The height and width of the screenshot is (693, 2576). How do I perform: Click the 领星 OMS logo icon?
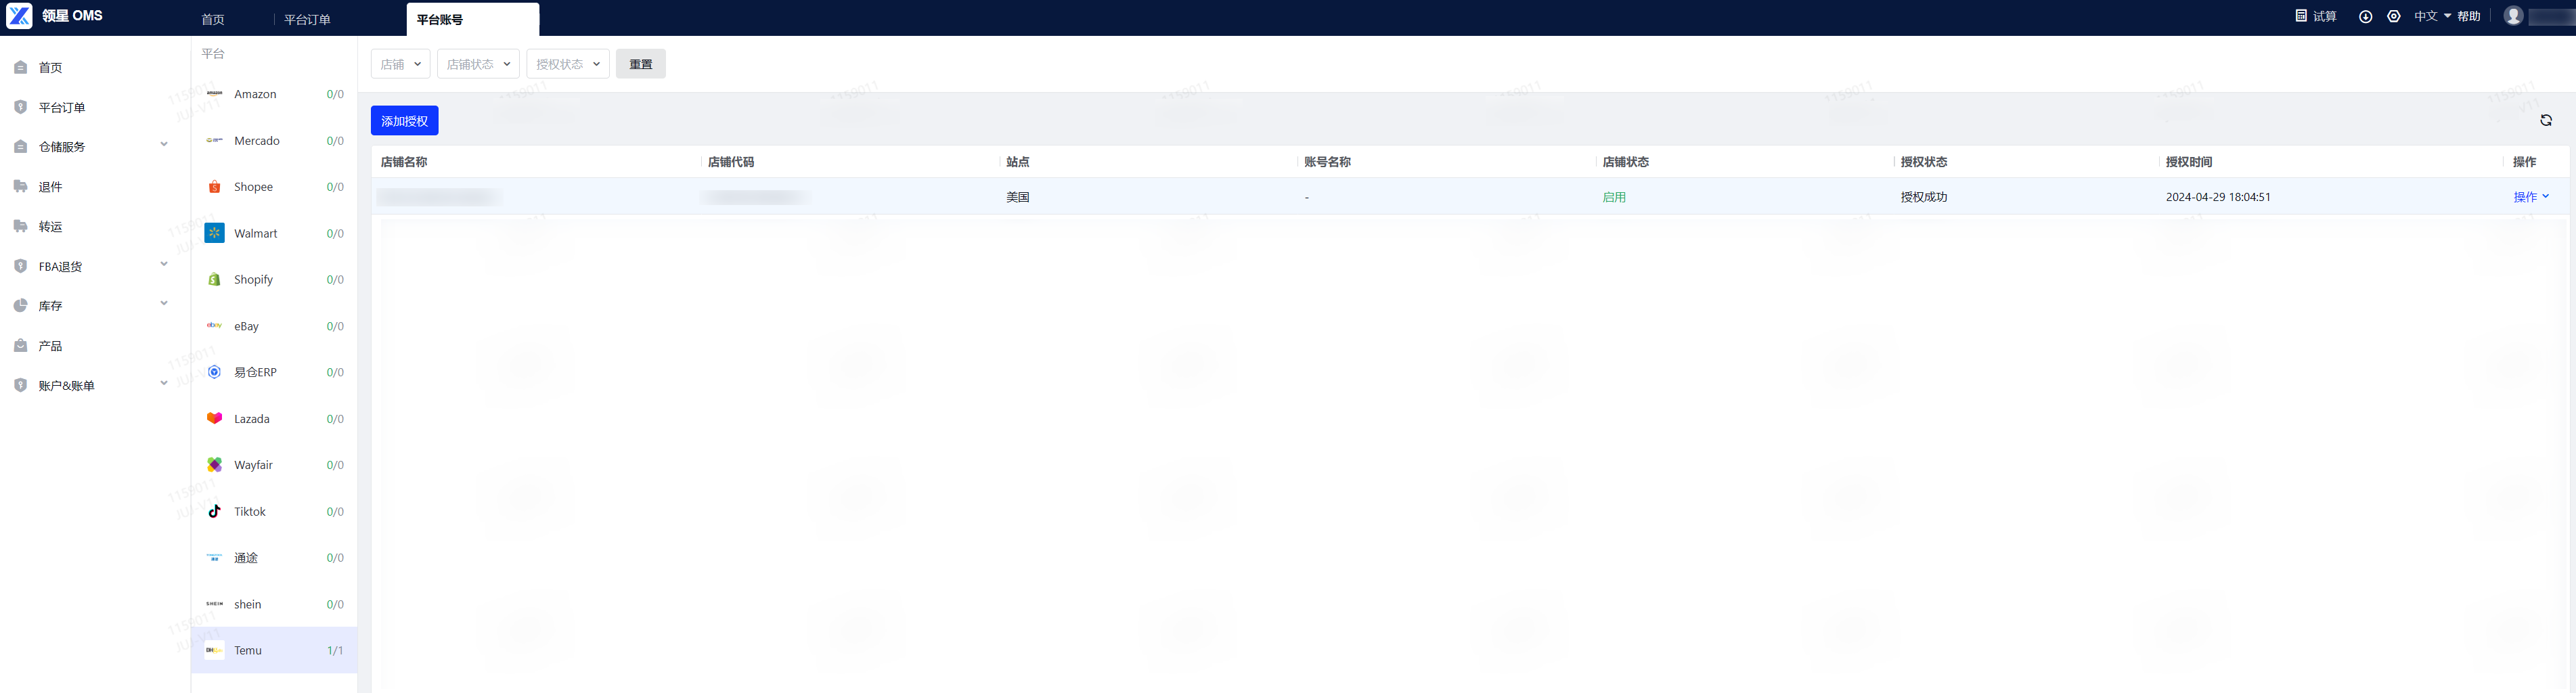coord(19,16)
